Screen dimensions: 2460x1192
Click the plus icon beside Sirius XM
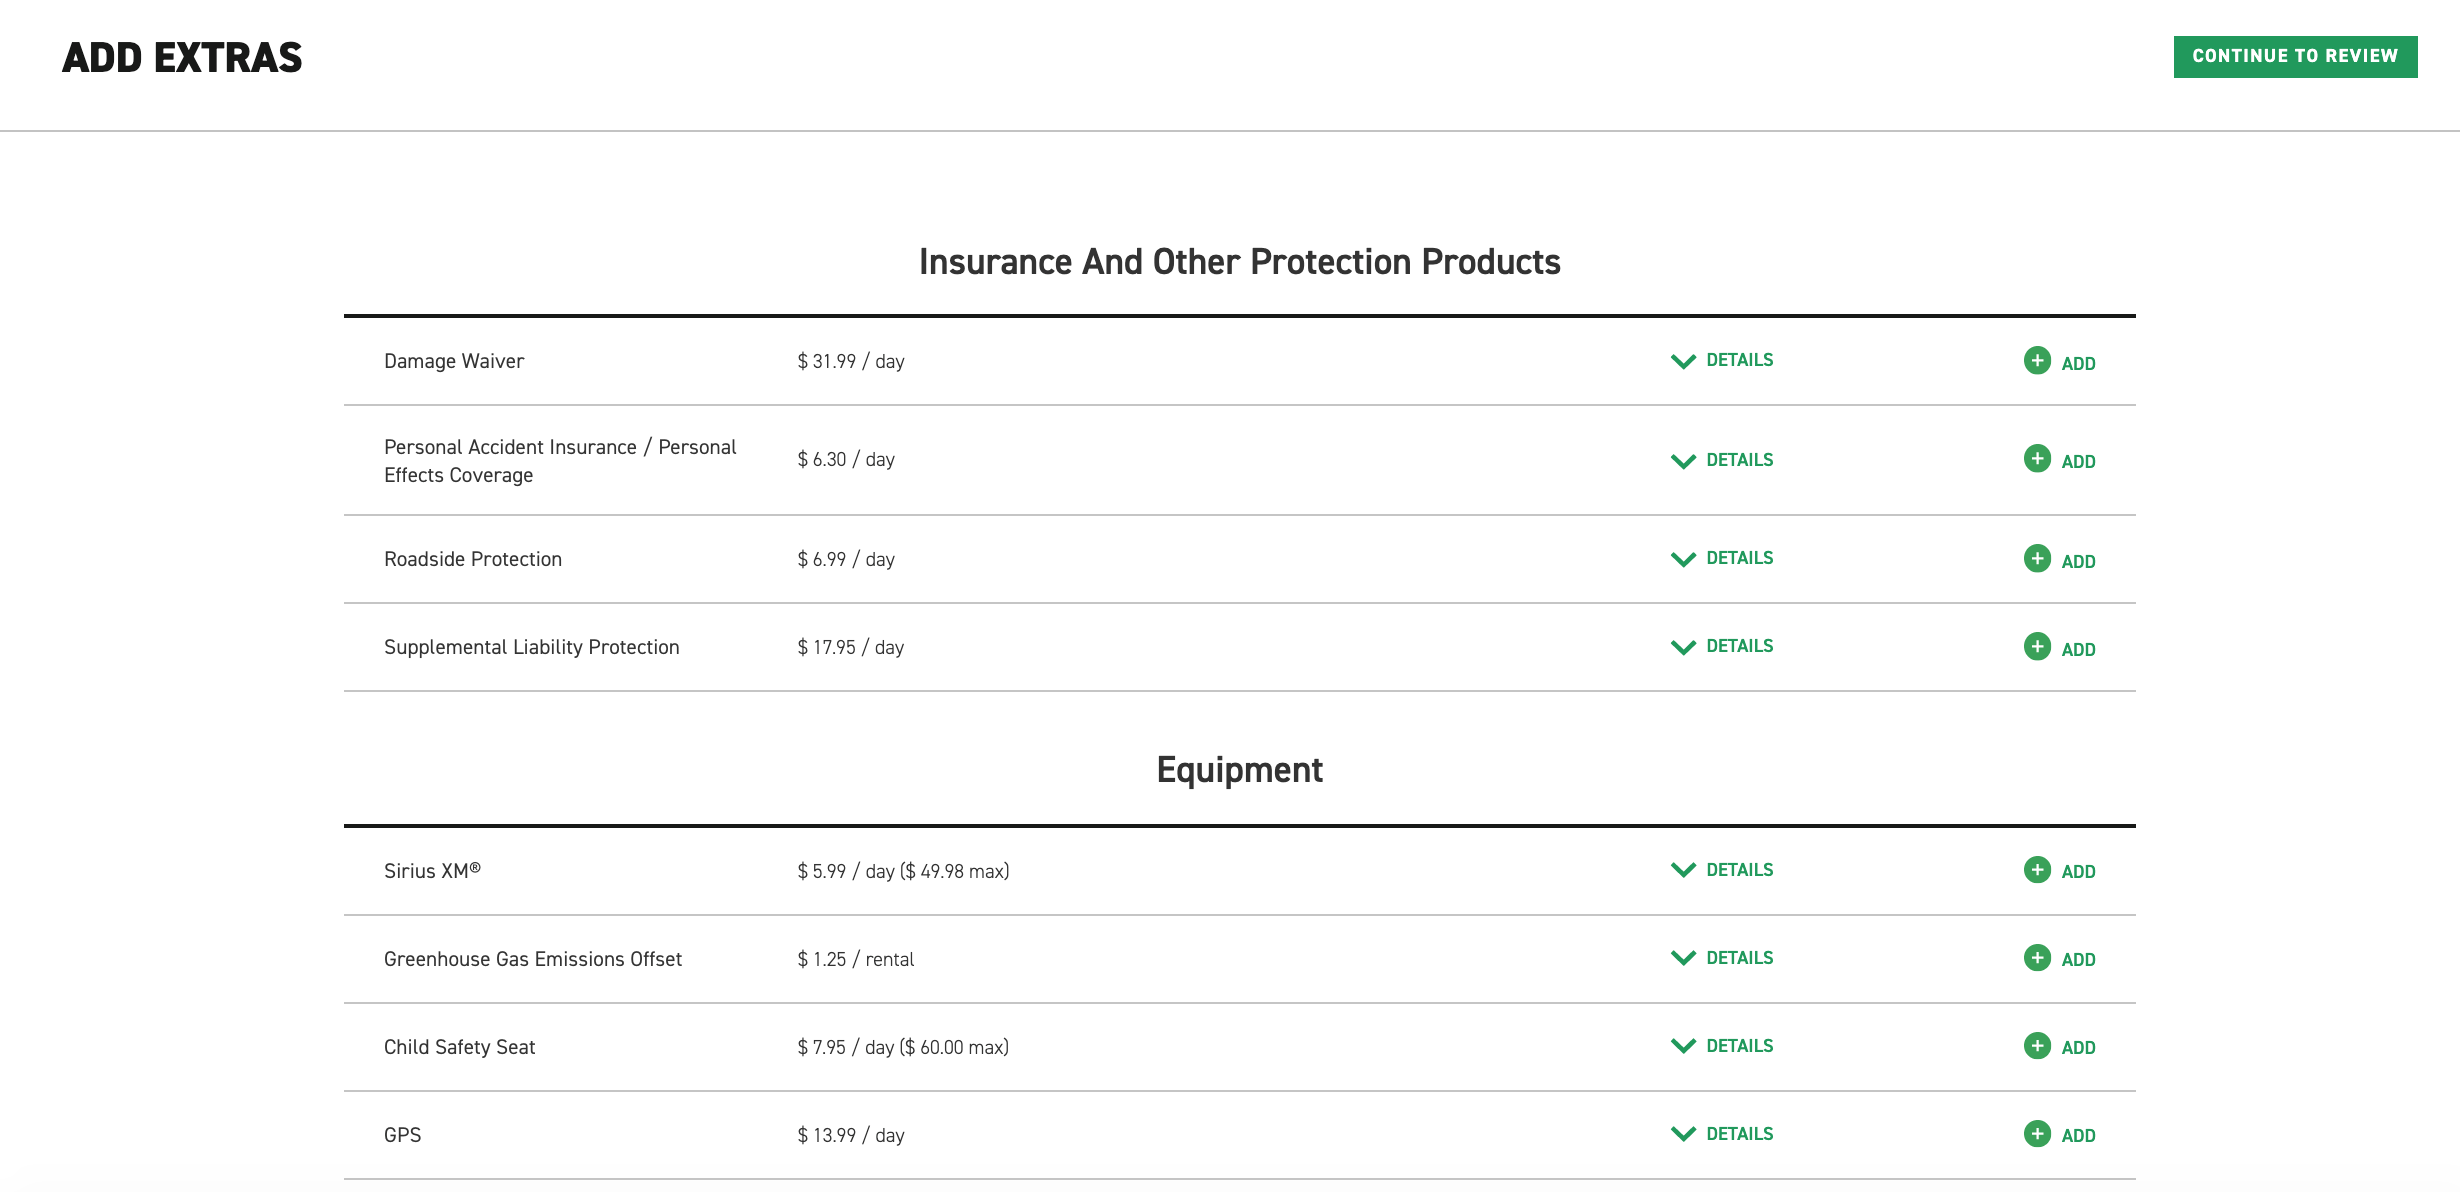pyautogui.click(x=2040, y=871)
